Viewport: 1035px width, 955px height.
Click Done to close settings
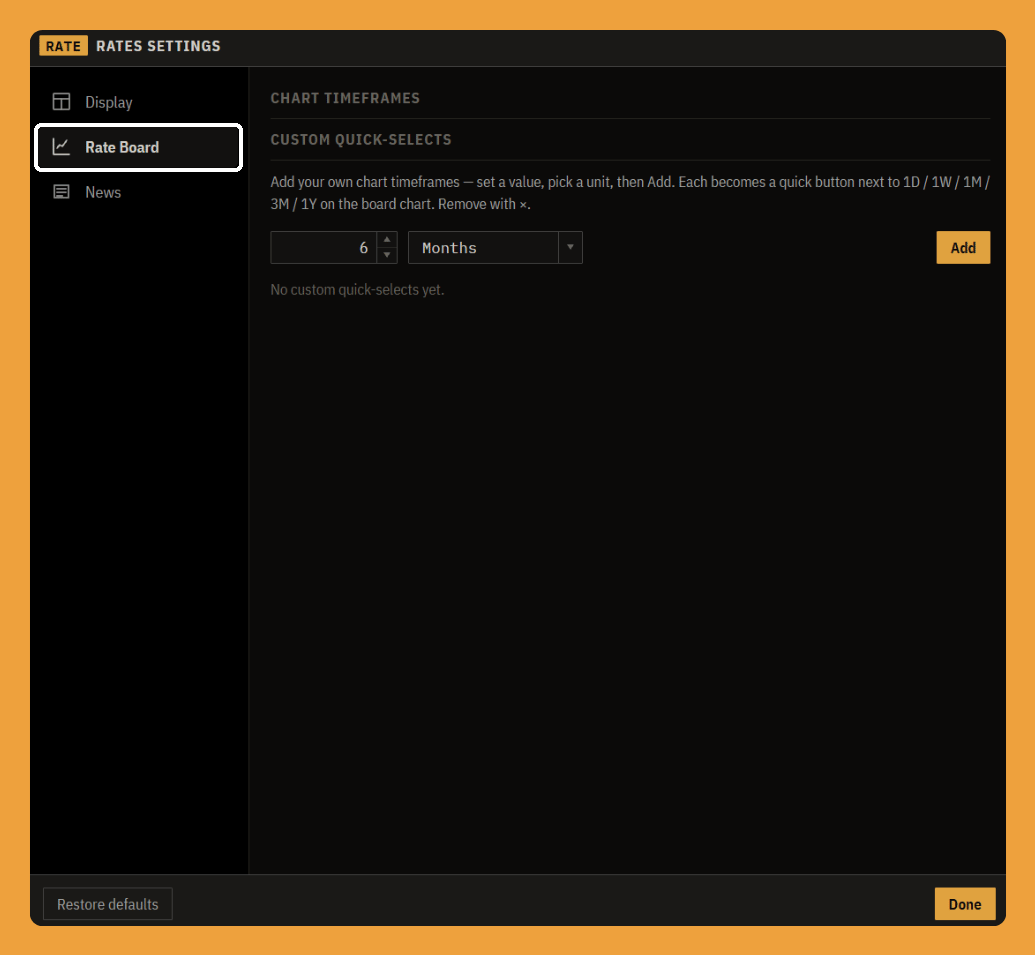(x=965, y=904)
